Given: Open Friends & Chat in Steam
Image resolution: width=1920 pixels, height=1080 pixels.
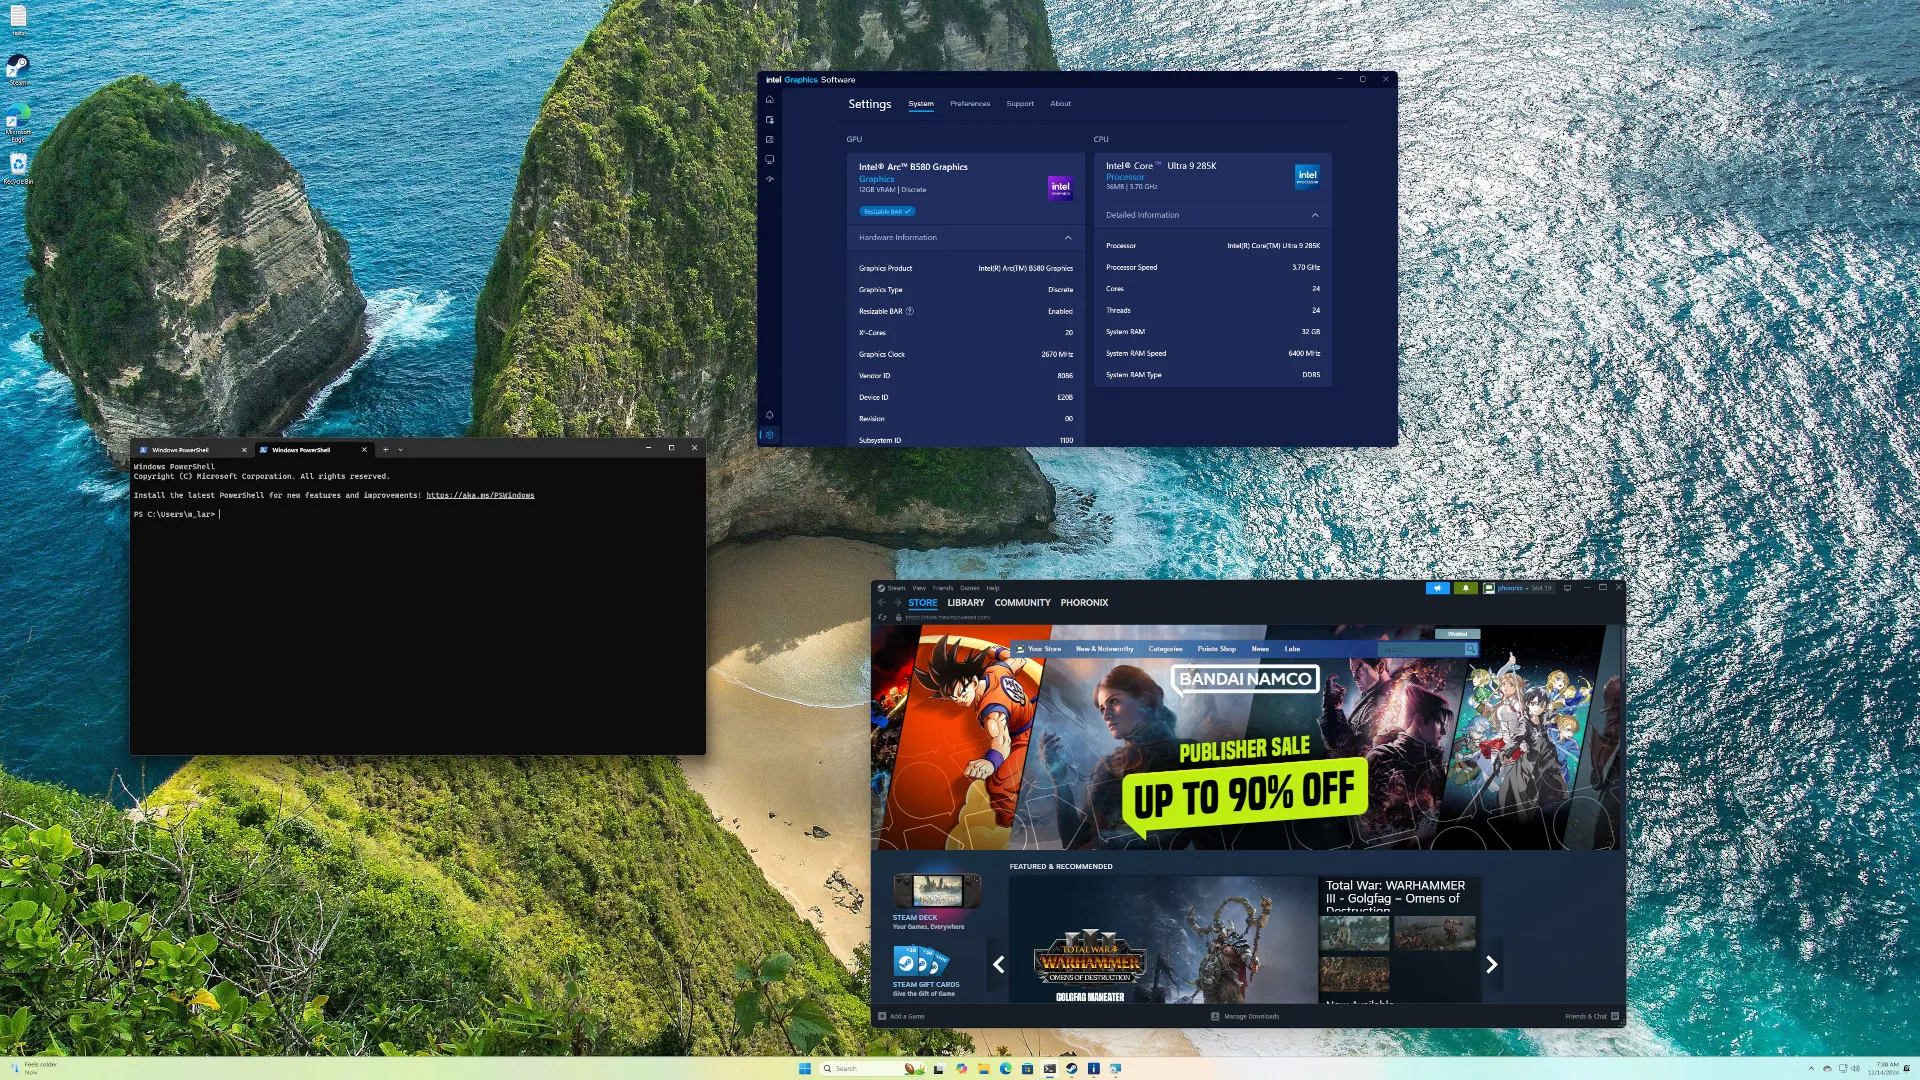Looking at the screenshot, I should pos(1592,1016).
